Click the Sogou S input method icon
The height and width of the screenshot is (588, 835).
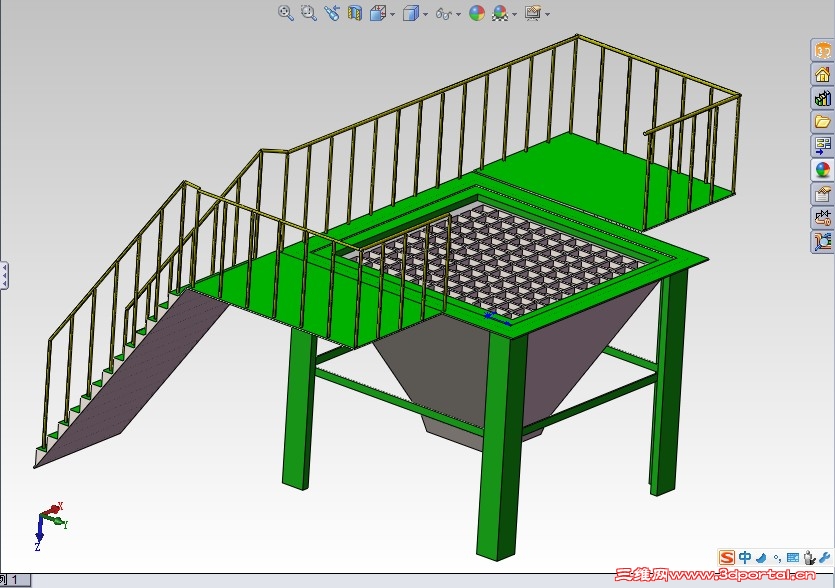727,558
